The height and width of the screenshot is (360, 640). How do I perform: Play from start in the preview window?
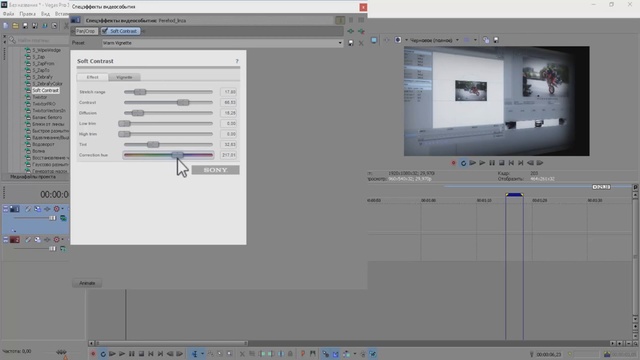[473, 163]
